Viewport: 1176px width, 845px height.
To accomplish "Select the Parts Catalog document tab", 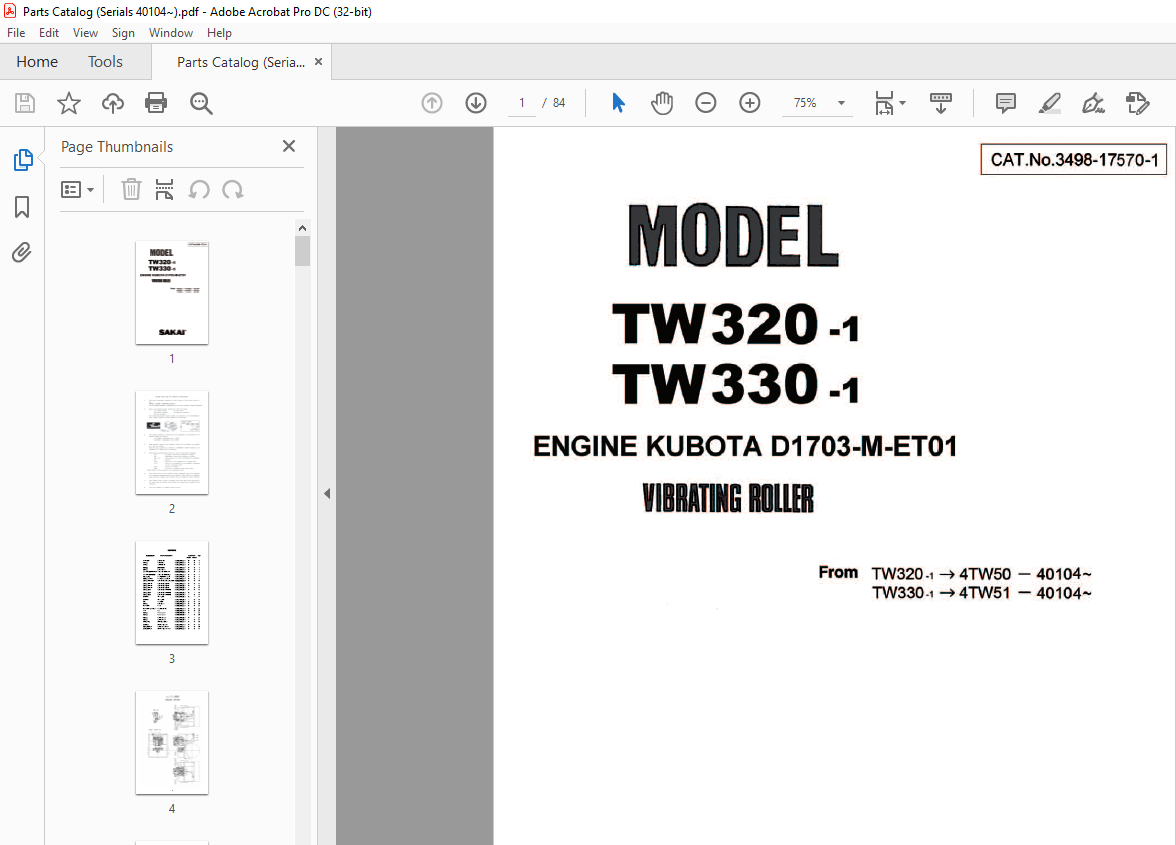I will [241, 62].
